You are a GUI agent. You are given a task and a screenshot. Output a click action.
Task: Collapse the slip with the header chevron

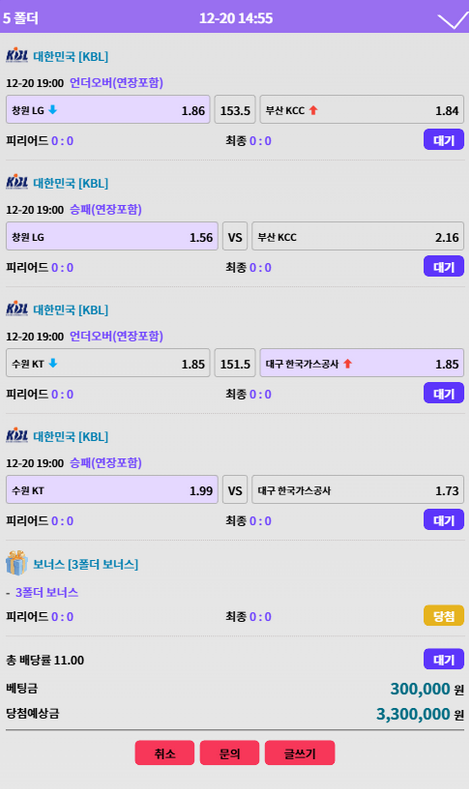coord(453,21)
